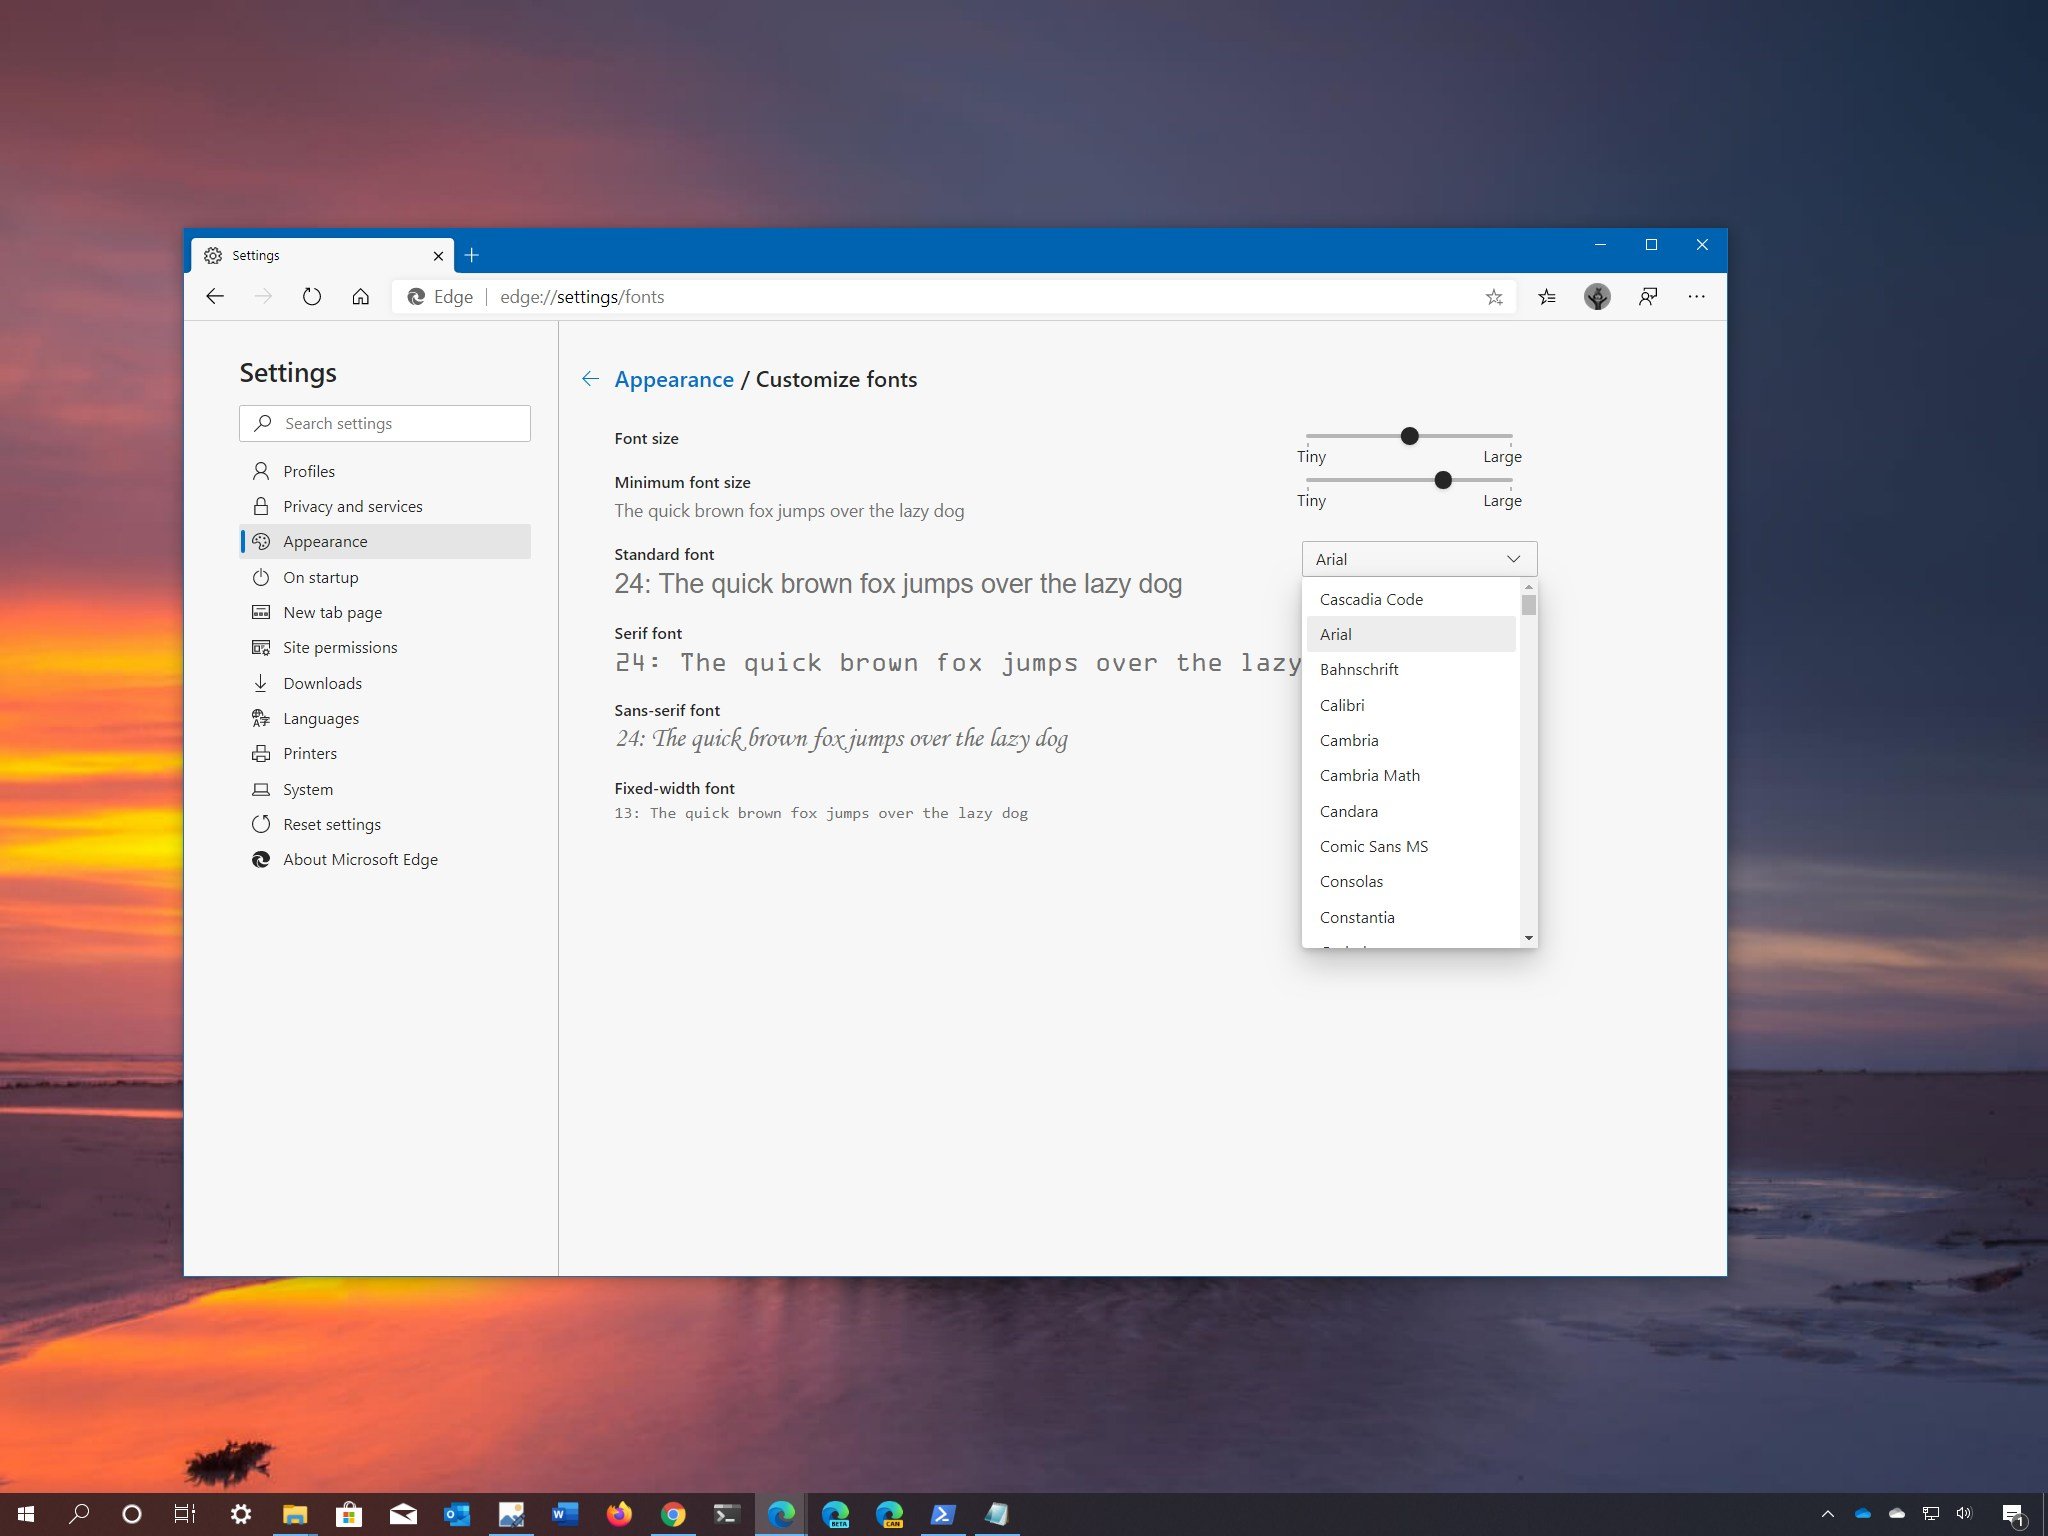The width and height of the screenshot is (2048, 1536).
Task: Select Cascadia Code from font list
Action: coord(1371,597)
